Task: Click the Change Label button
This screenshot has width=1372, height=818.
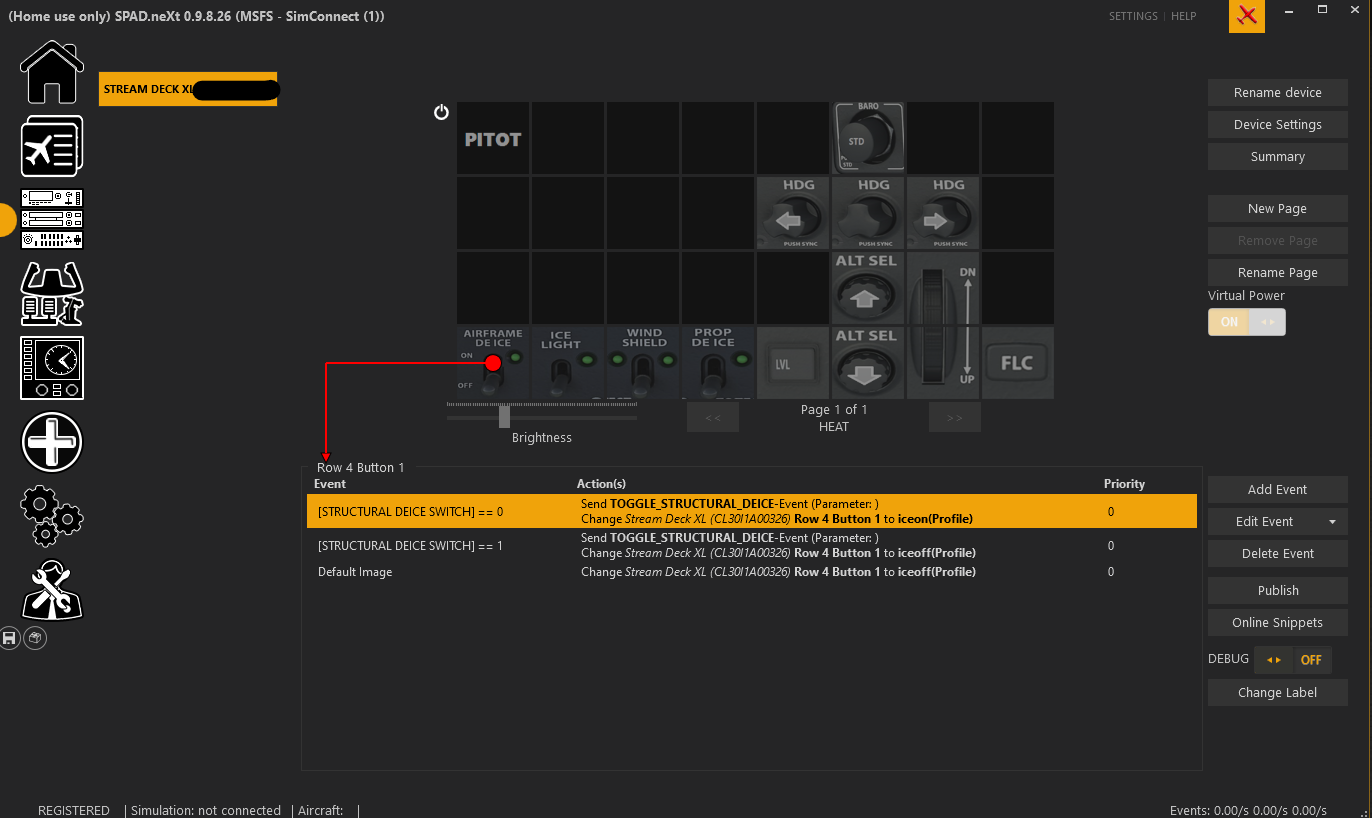Action: (1278, 692)
